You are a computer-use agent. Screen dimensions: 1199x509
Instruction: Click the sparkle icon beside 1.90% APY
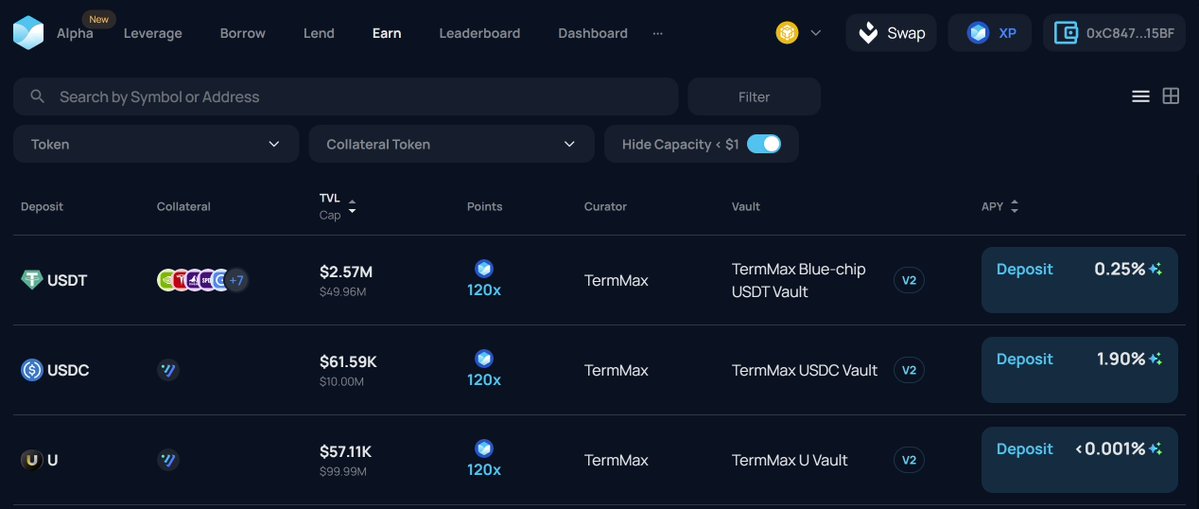1155,358
